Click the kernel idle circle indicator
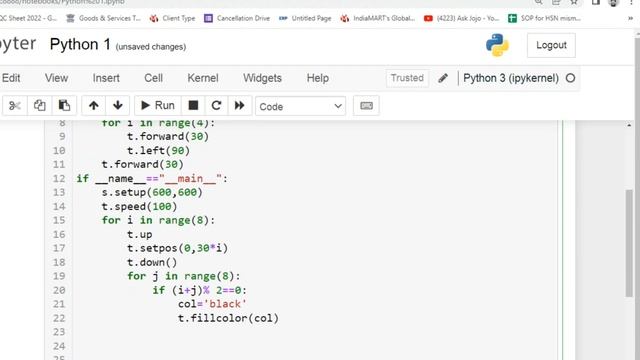This screenshot has height=360, width=640. click(571, 78)
